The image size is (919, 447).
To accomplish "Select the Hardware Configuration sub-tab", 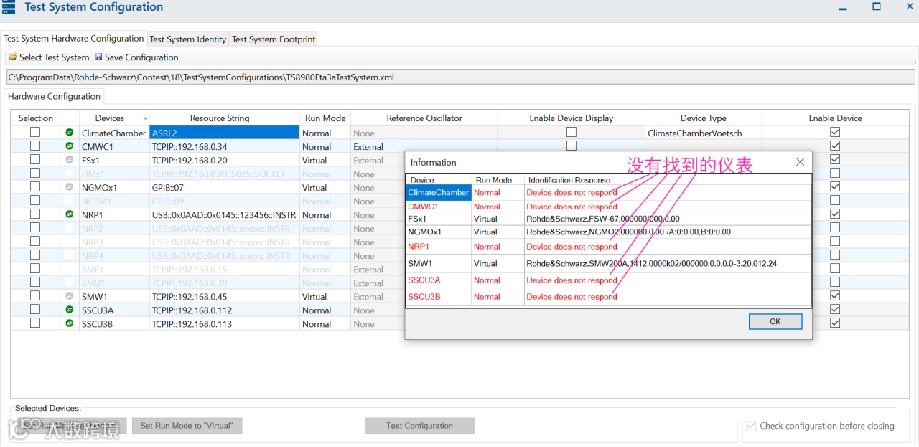I will pos(55,96).
